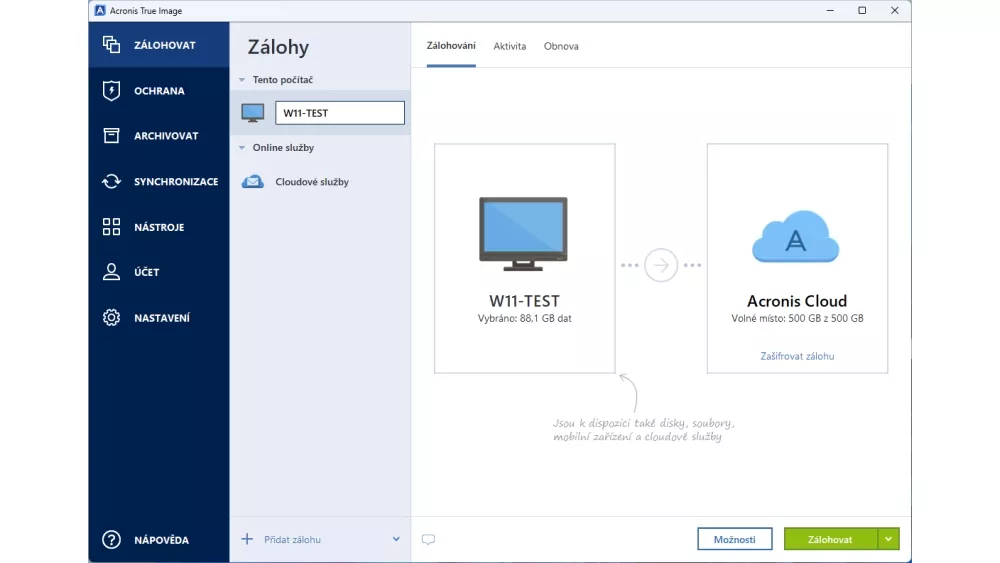Click the Ochrana shield icon

tap(111, 91)
